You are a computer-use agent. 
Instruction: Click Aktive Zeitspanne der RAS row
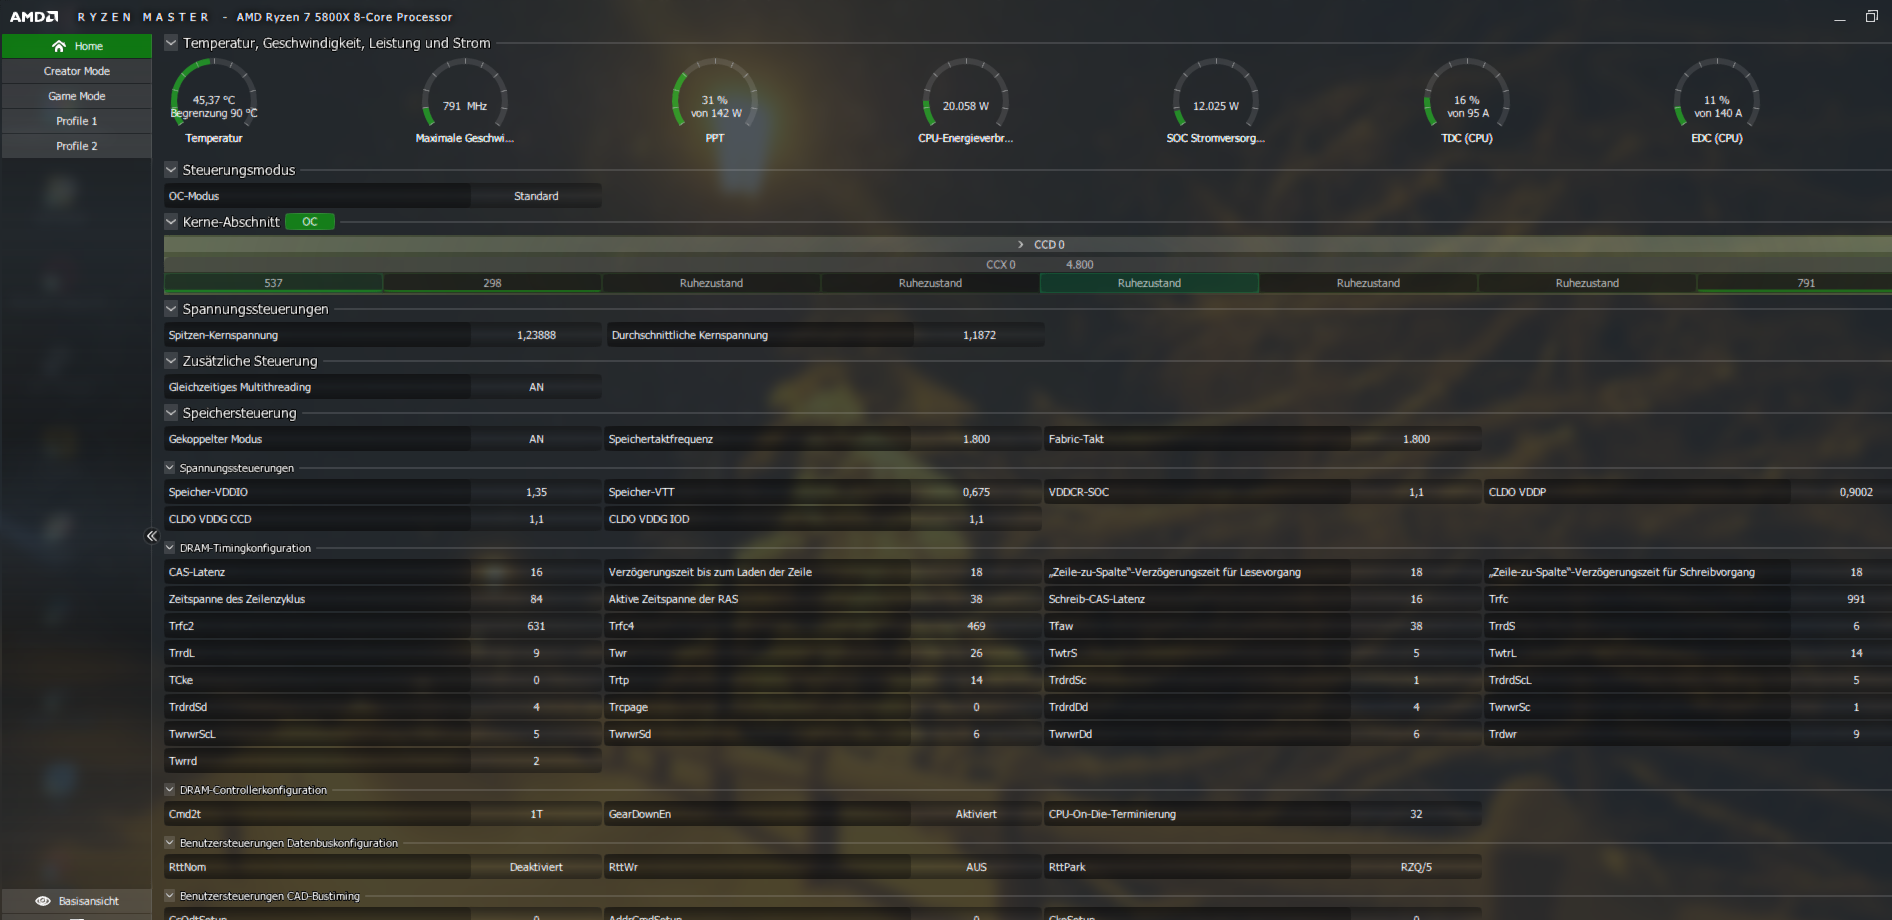pos(823,599)
